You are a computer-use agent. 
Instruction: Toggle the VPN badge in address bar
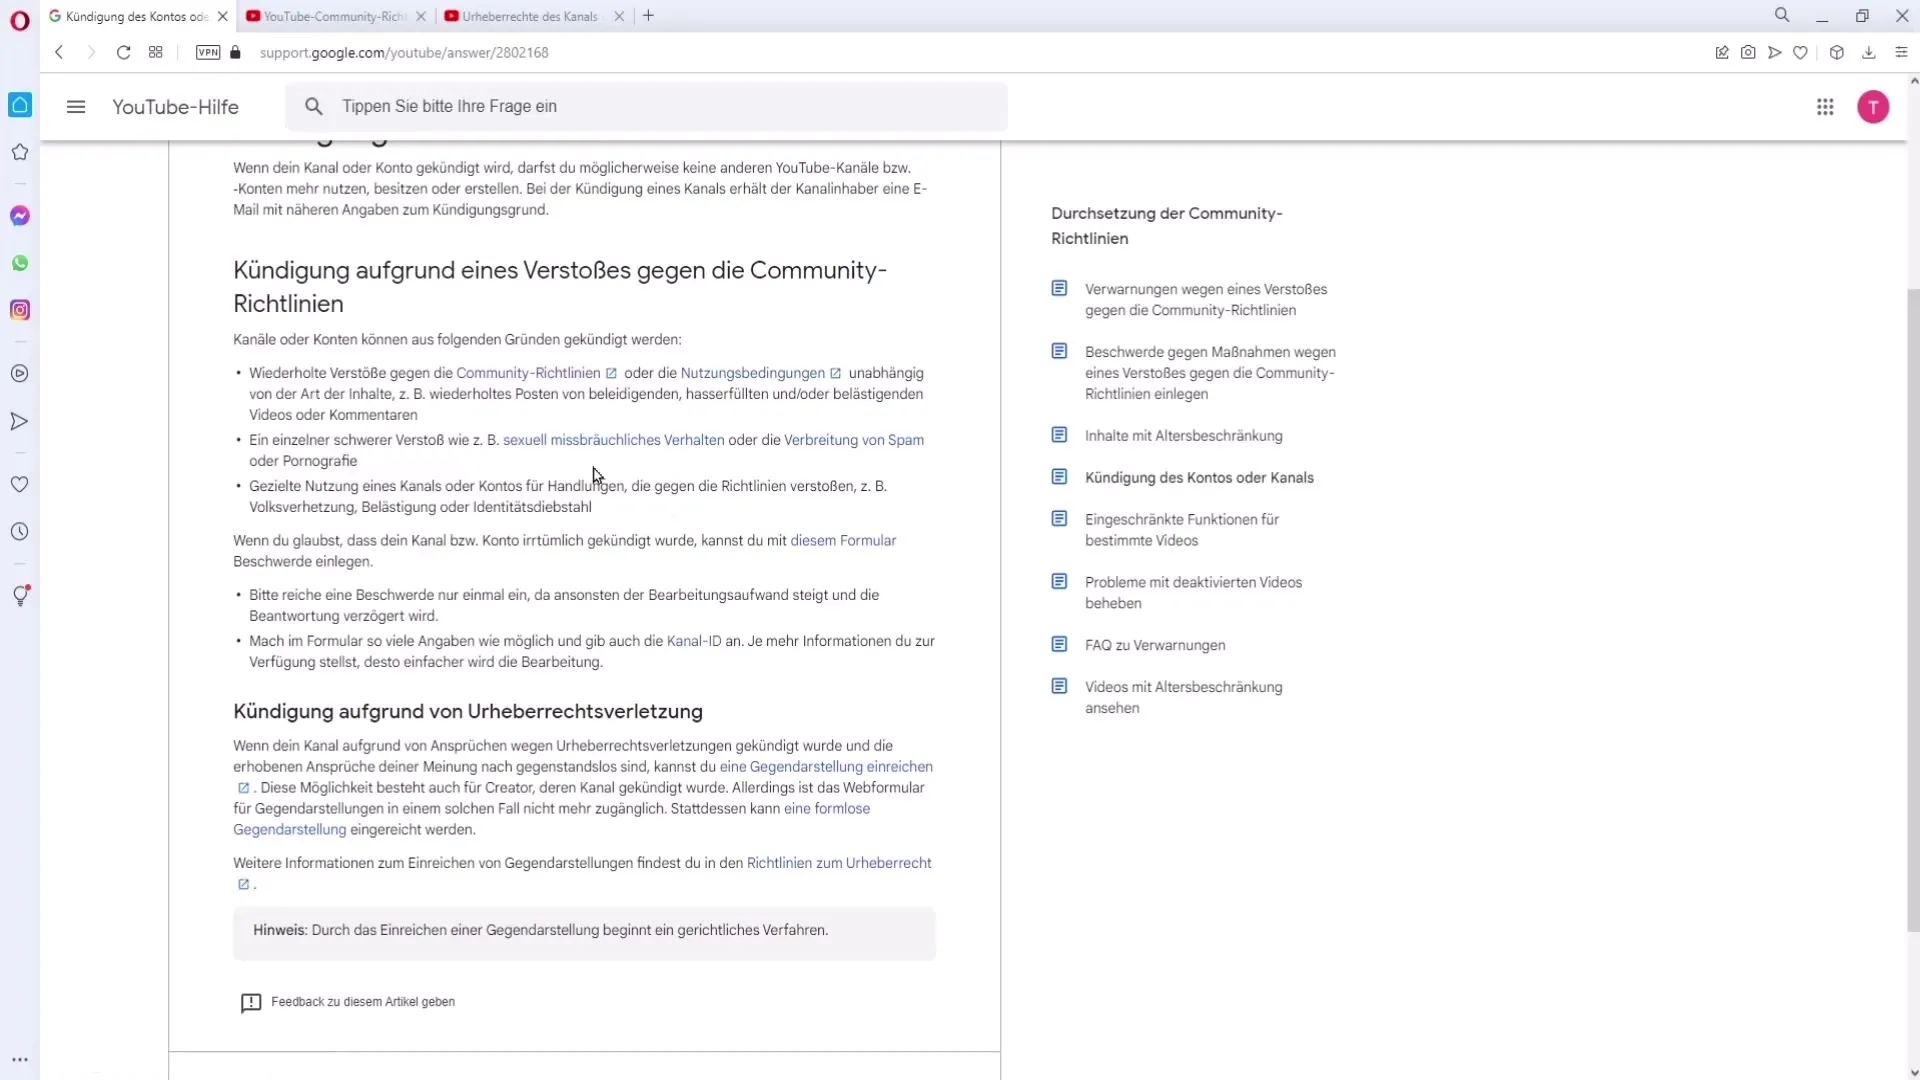[x=208, y=52]
